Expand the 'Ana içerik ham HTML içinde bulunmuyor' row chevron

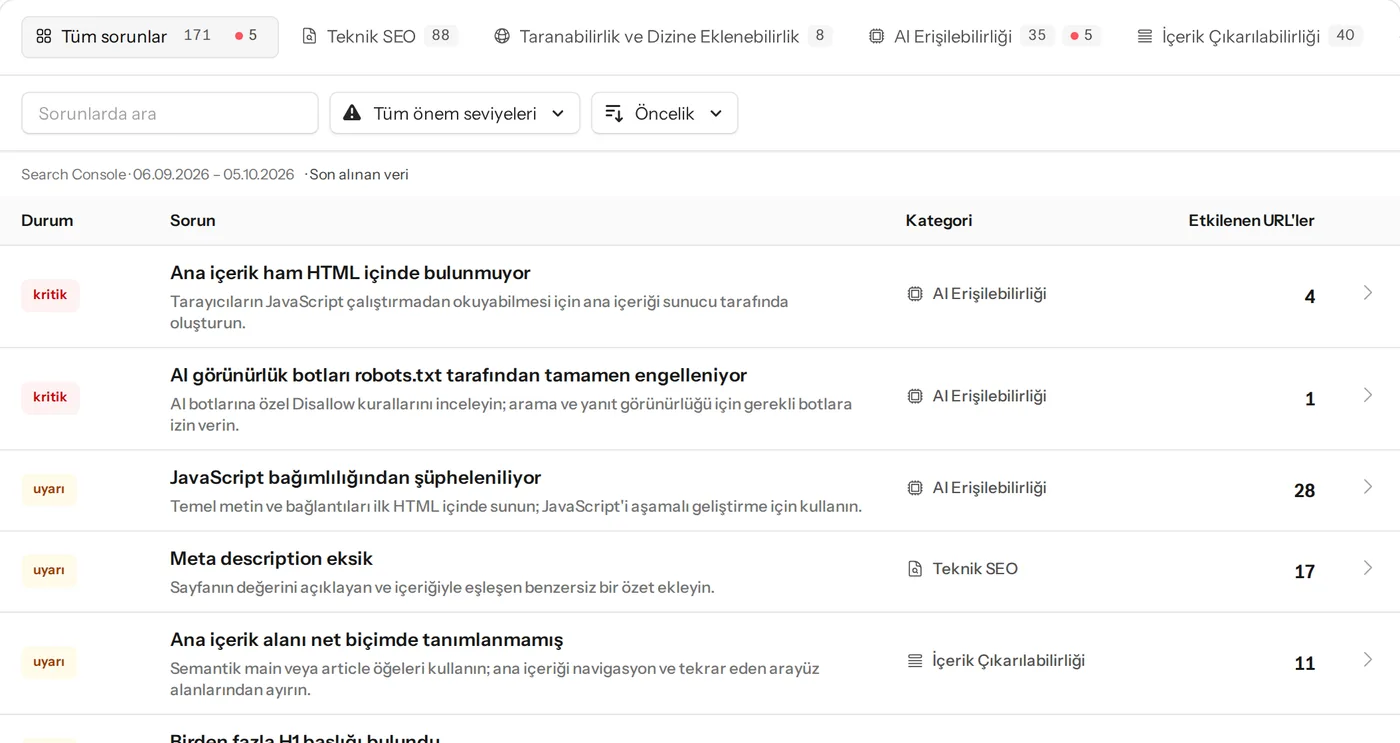1369,293
